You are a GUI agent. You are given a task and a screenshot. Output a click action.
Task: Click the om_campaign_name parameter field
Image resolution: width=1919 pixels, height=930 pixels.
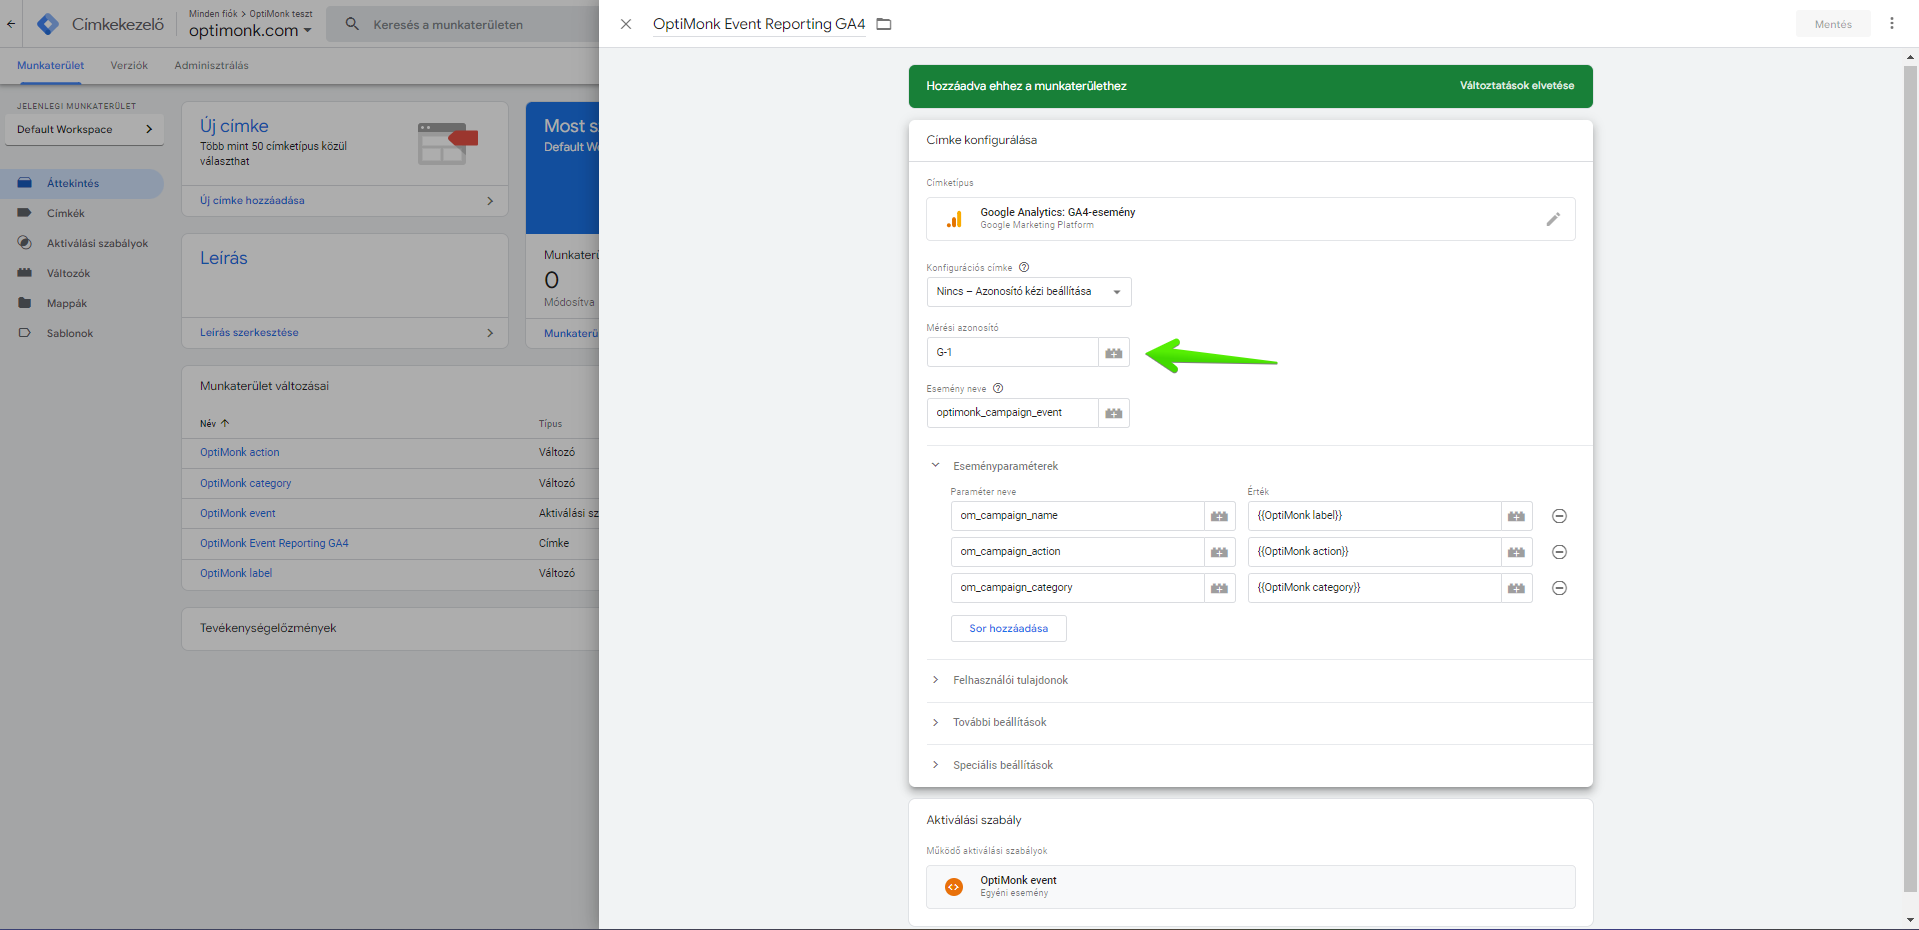click(1077, 516)
